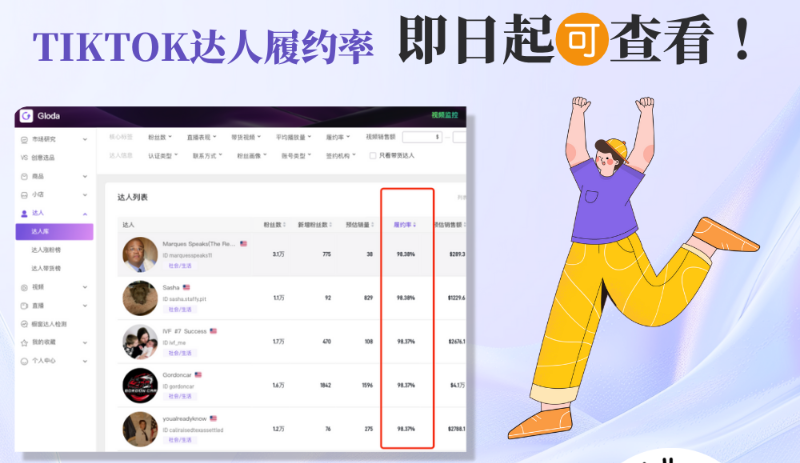The image size is (800, 463).
Task: Open Marques Speaks creator name link
Action: click(x=199, y=244)
